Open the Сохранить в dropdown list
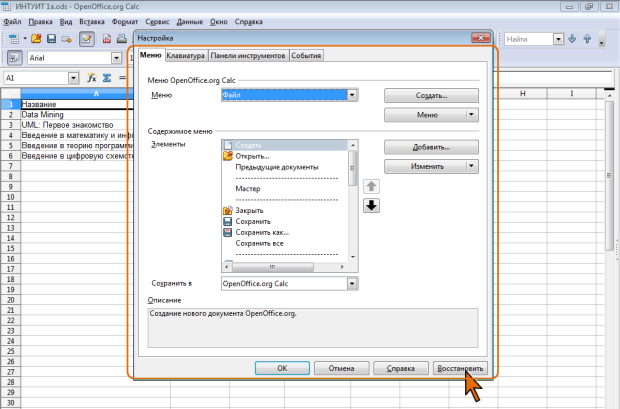Viewport: 620px width, 409px height. coord(352,284)
